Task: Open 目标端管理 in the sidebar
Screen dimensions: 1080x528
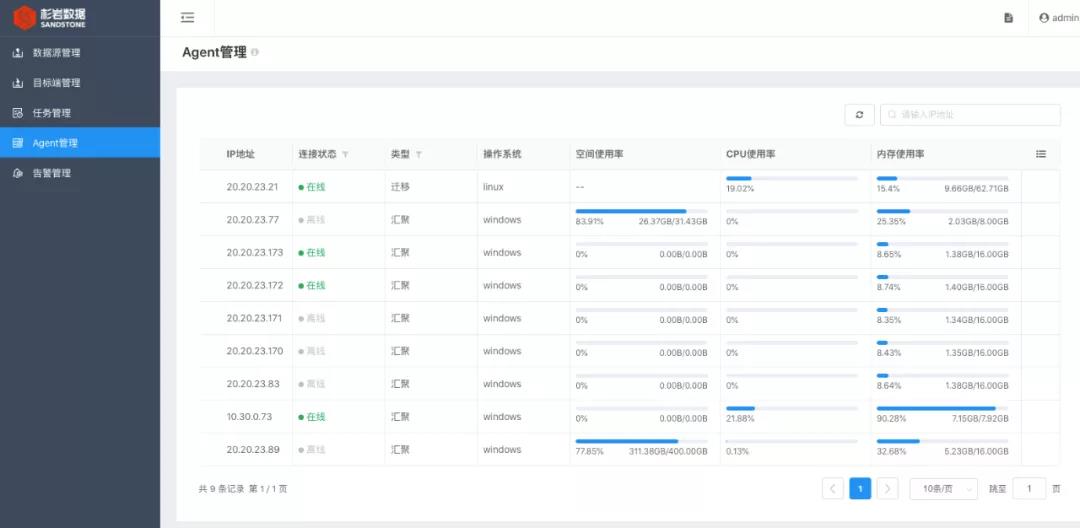Action: (x=80, y=83)
